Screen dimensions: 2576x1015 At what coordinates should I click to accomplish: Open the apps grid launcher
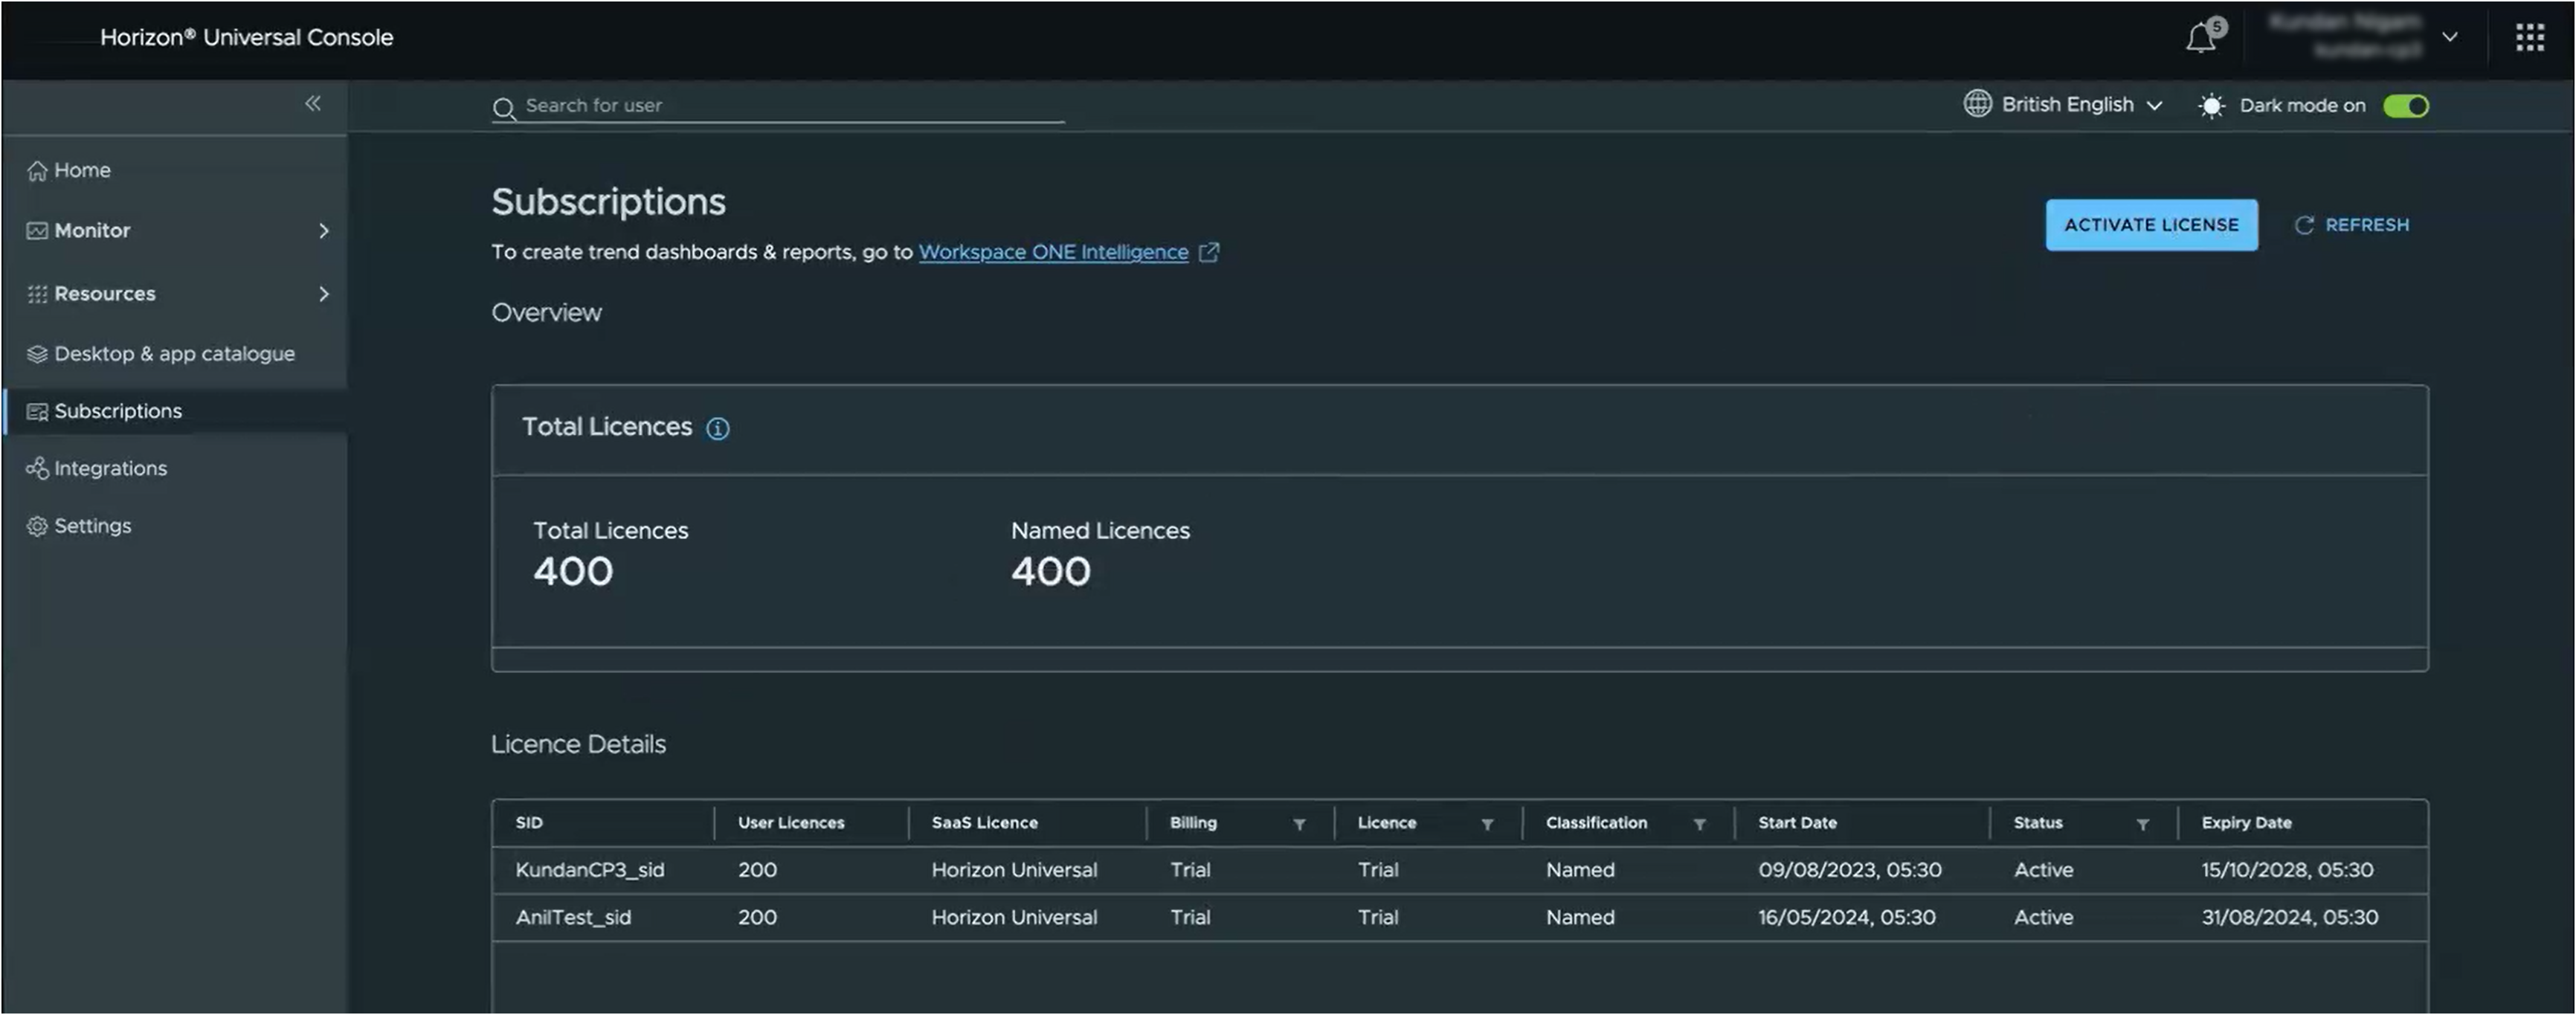tap(2530, 37)
